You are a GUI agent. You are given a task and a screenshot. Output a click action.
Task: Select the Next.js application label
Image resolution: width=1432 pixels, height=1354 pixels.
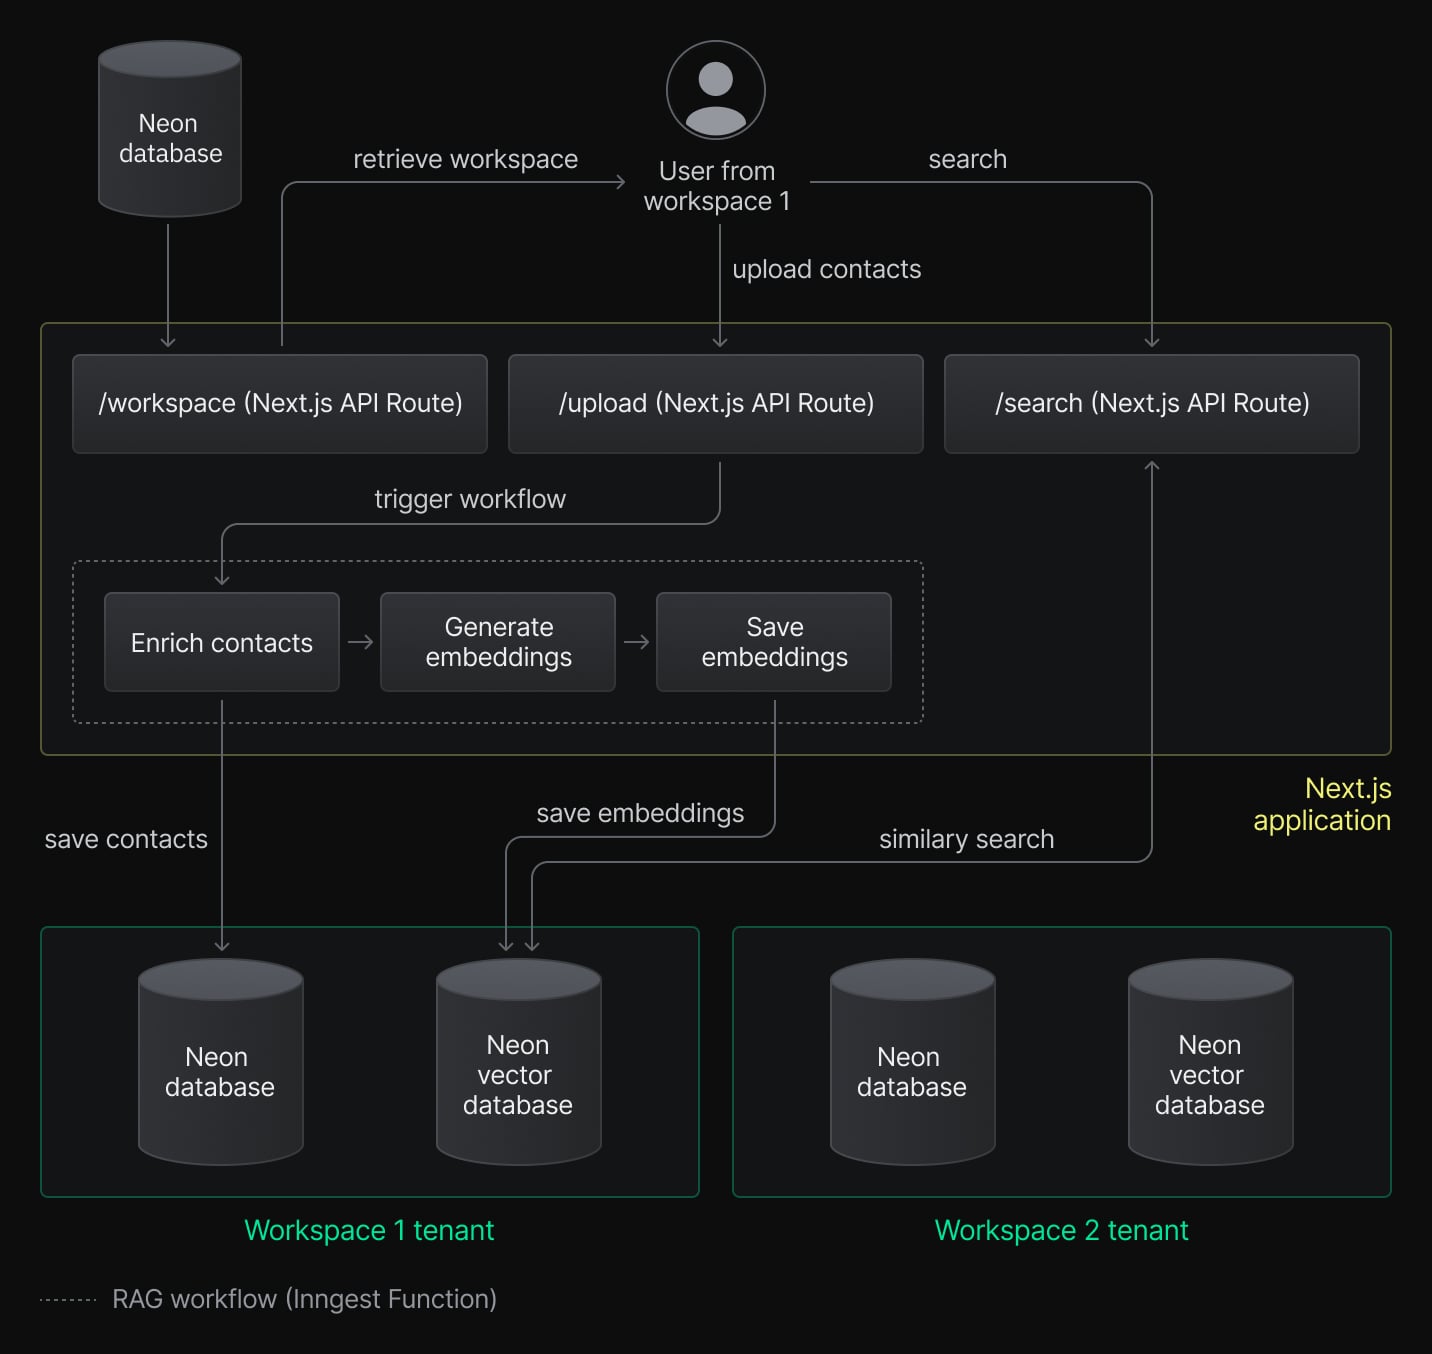pyautogui.click(x=1322, y=804)
